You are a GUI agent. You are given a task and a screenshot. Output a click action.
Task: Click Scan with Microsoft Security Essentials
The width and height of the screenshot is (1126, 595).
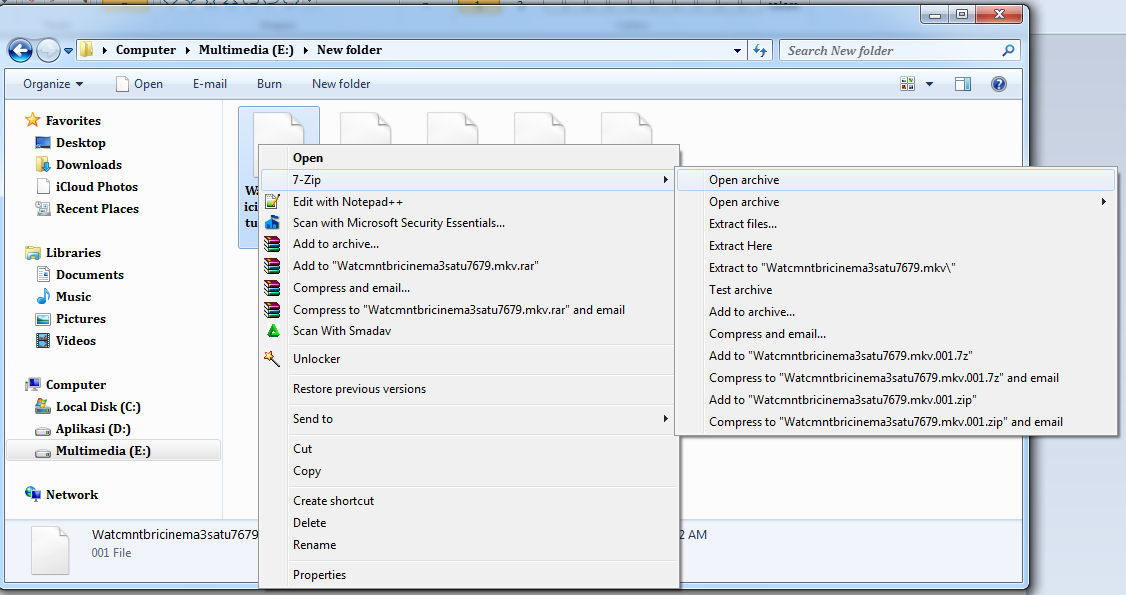[x=468, y=223]
